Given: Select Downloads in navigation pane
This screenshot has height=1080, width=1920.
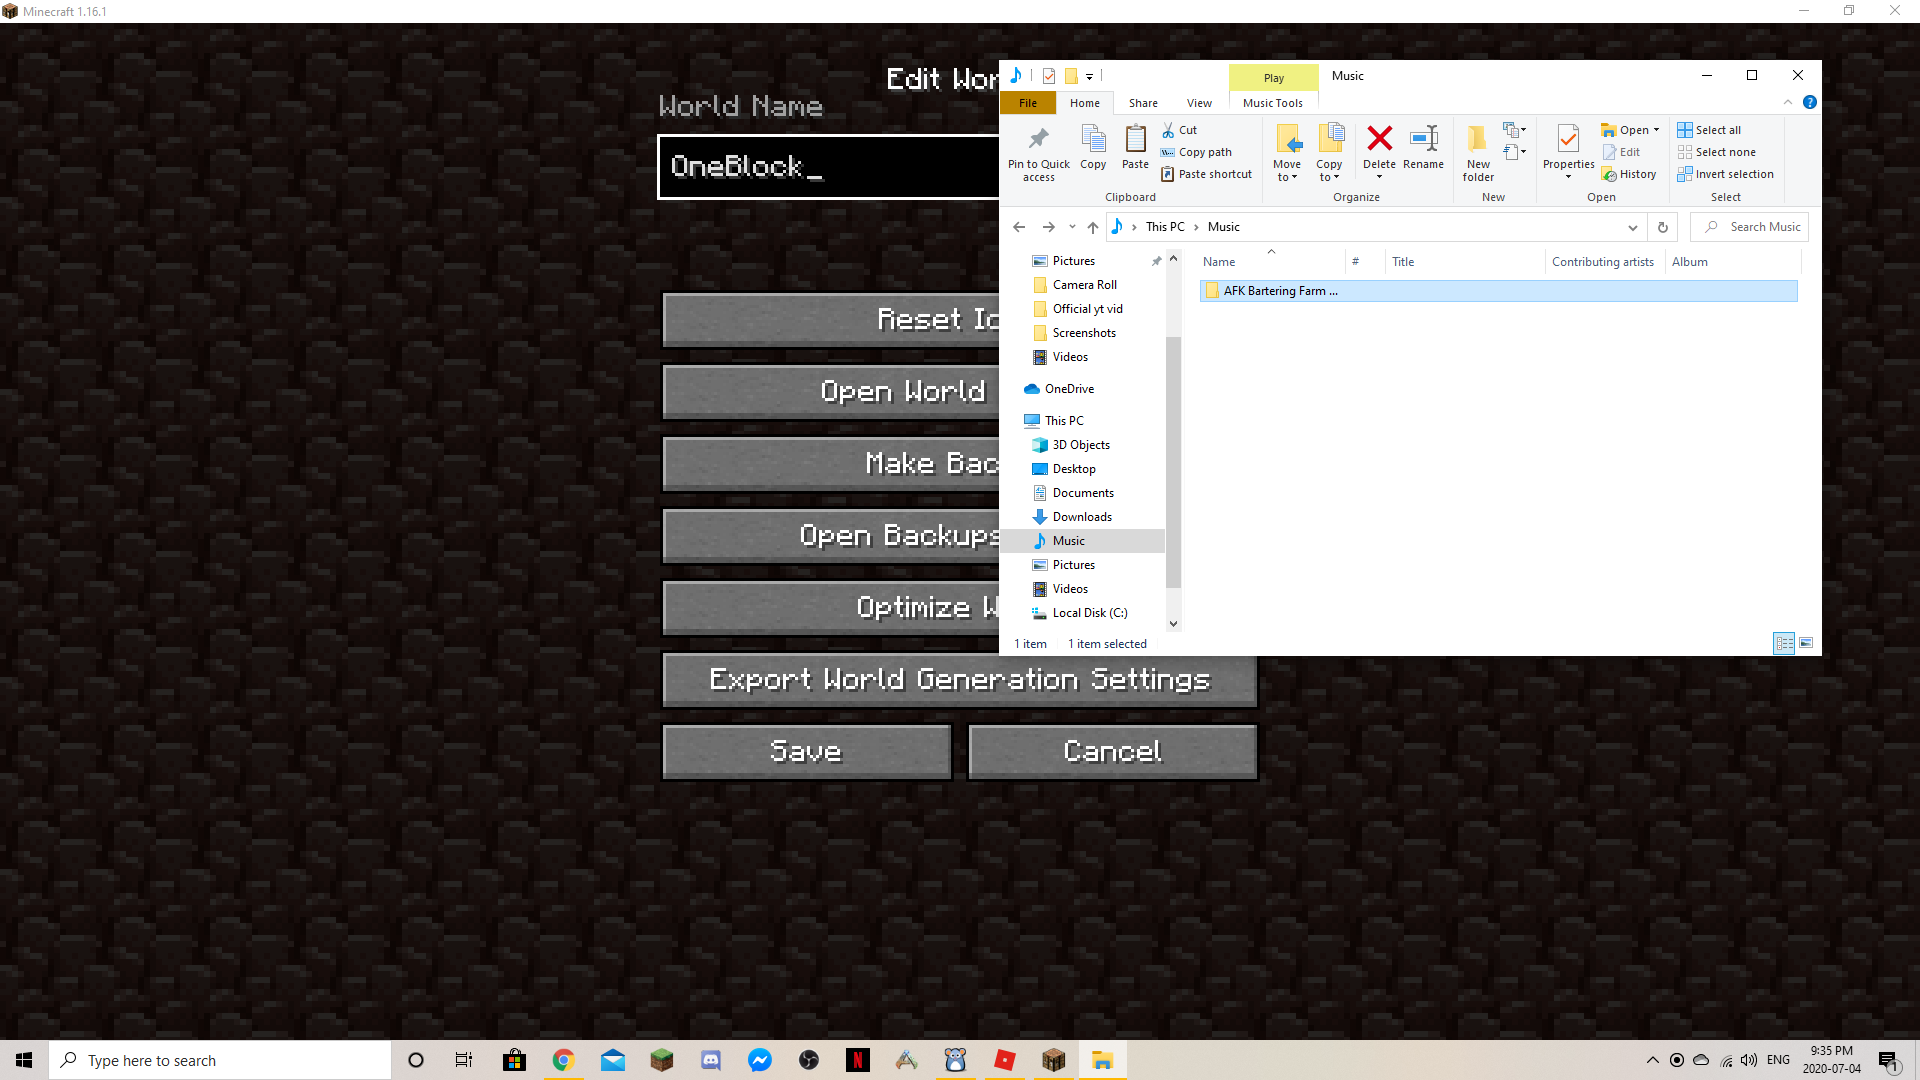Looking at the screenshot, I should 1082,517.
